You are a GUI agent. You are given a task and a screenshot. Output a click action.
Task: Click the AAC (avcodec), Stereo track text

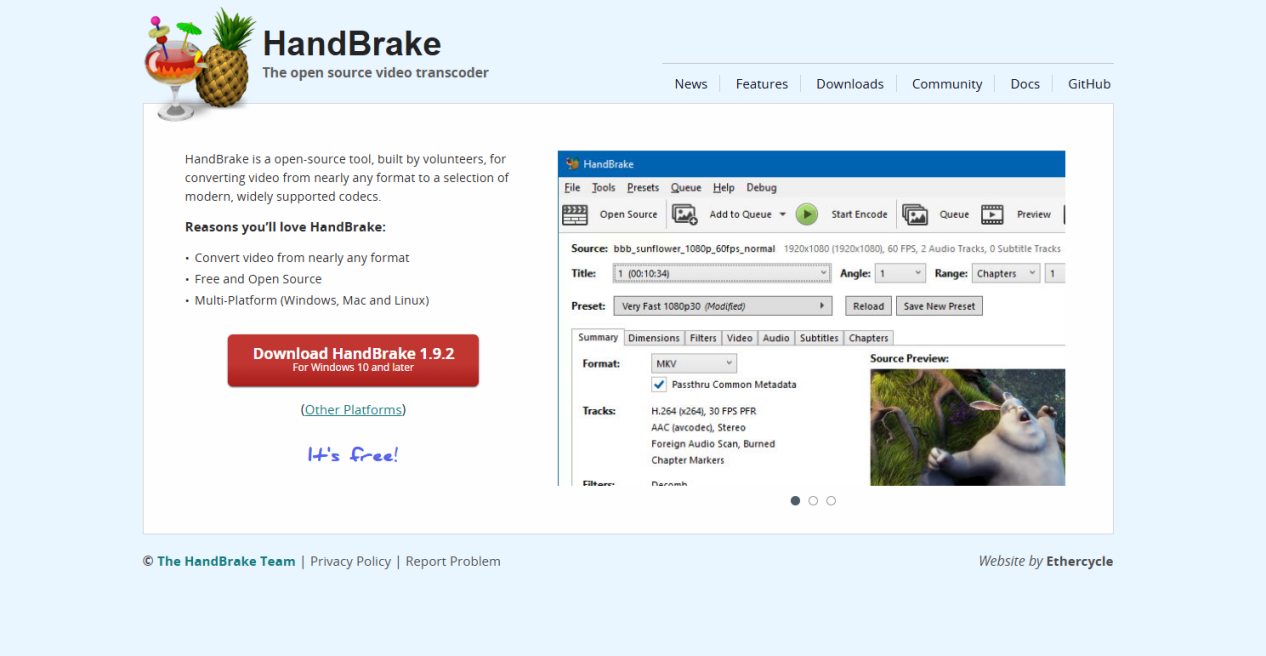tap(698, 427)
